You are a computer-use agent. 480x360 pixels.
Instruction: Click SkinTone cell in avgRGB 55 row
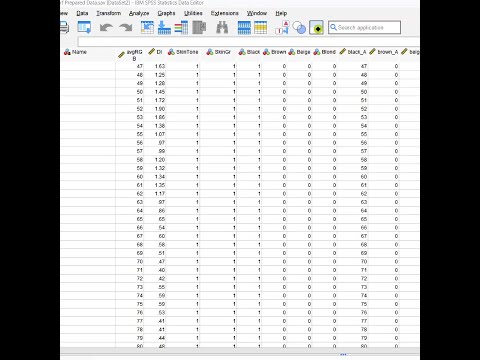click(183, 134)
